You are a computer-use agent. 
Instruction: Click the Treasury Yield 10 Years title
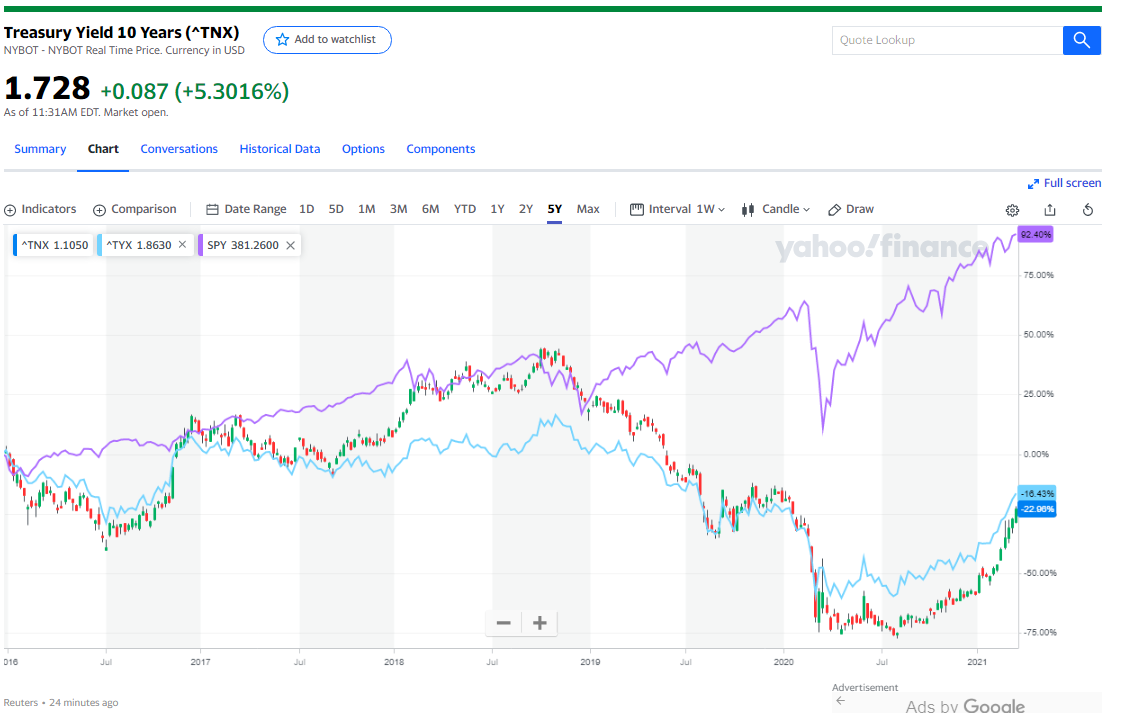(x=122, y=33)
